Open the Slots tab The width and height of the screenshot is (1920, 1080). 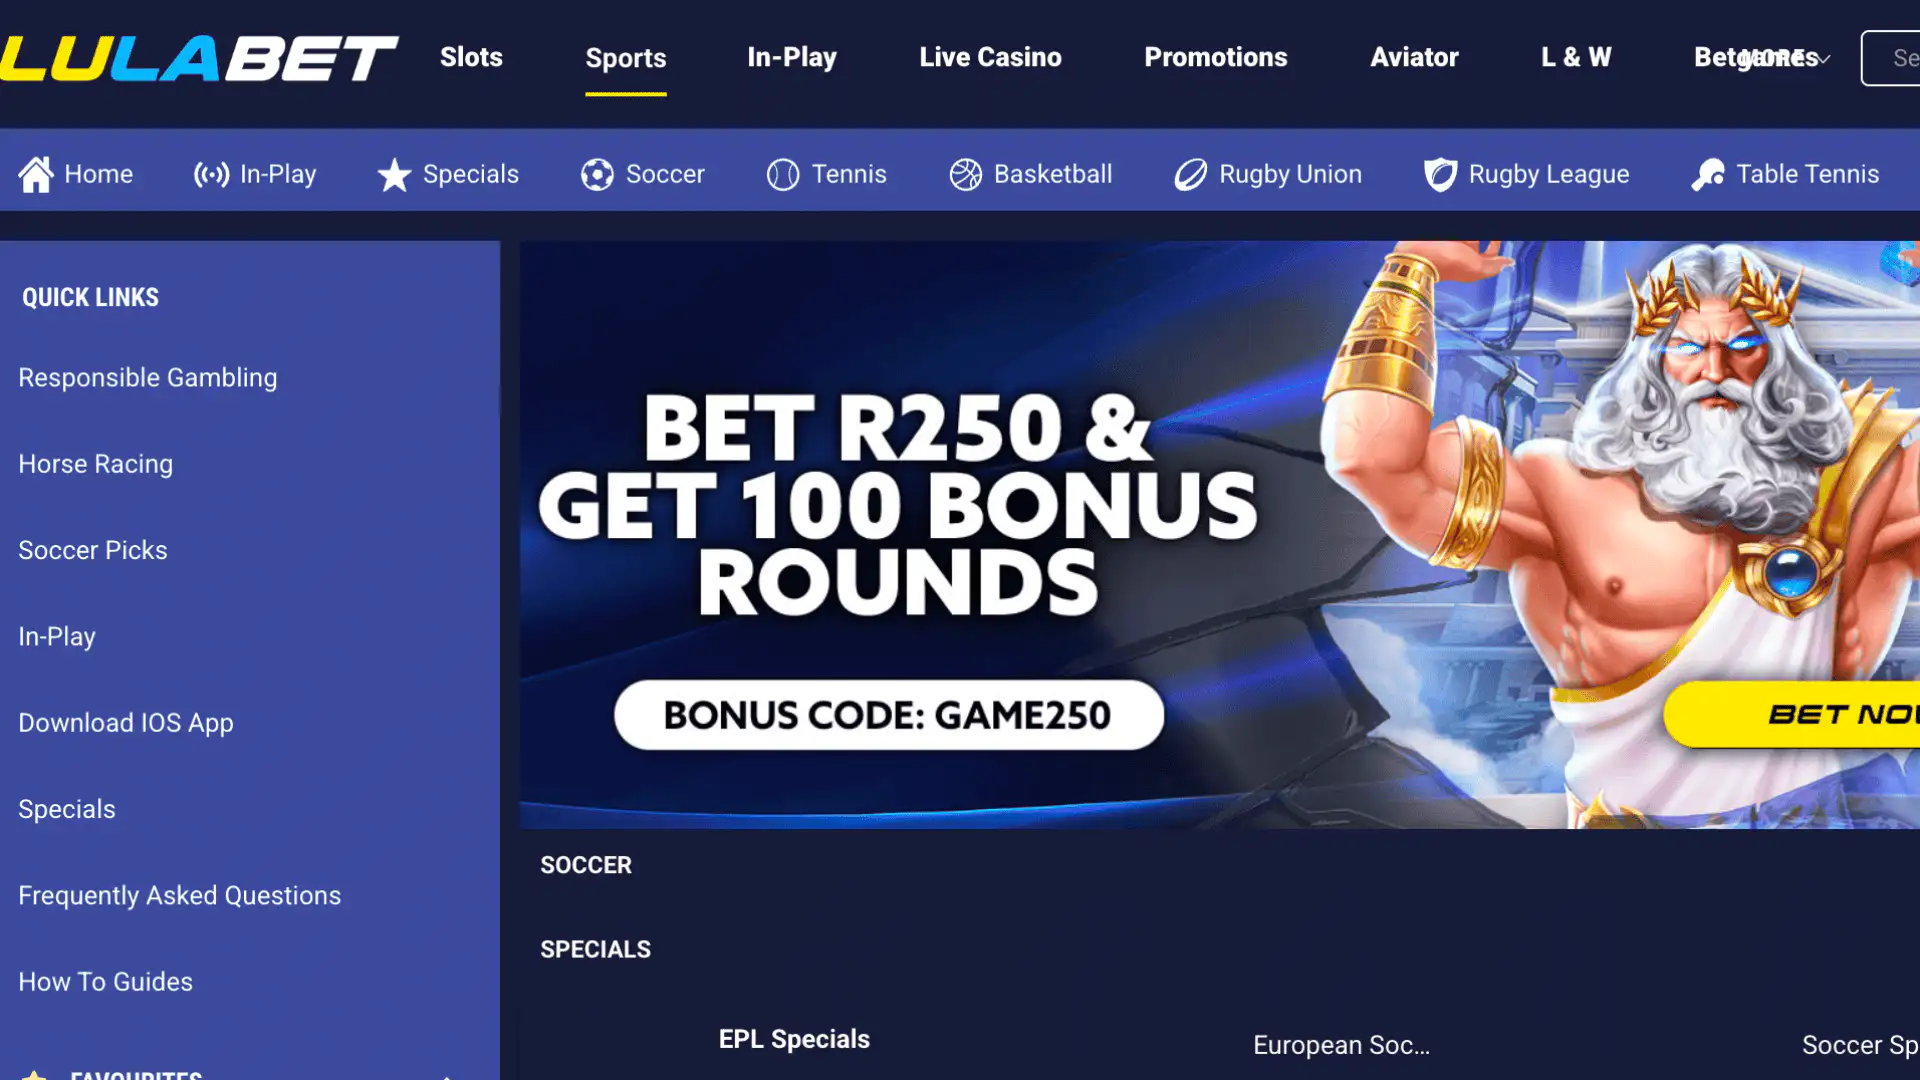[471, 57]
